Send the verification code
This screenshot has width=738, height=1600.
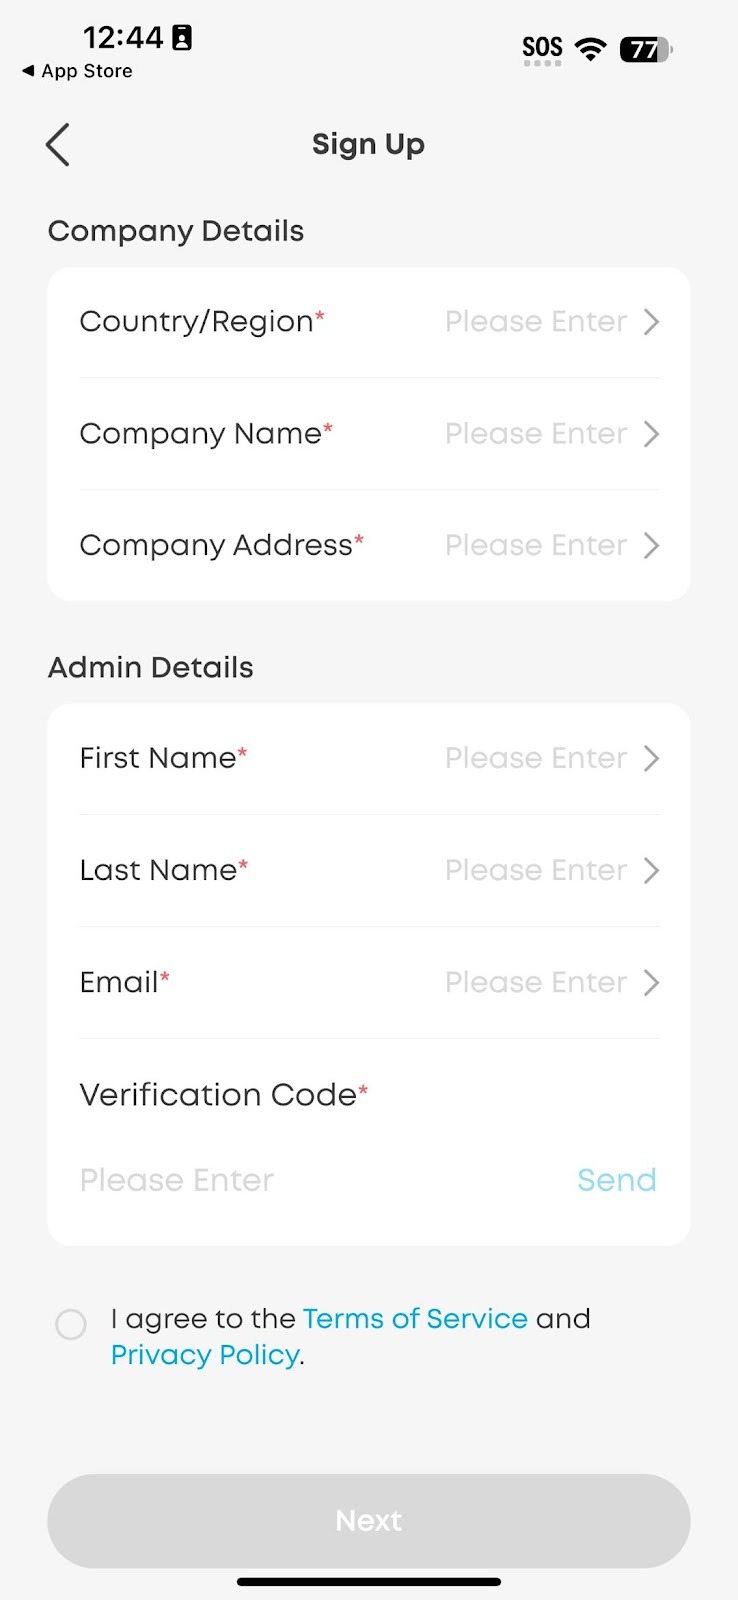point(616,1180)
